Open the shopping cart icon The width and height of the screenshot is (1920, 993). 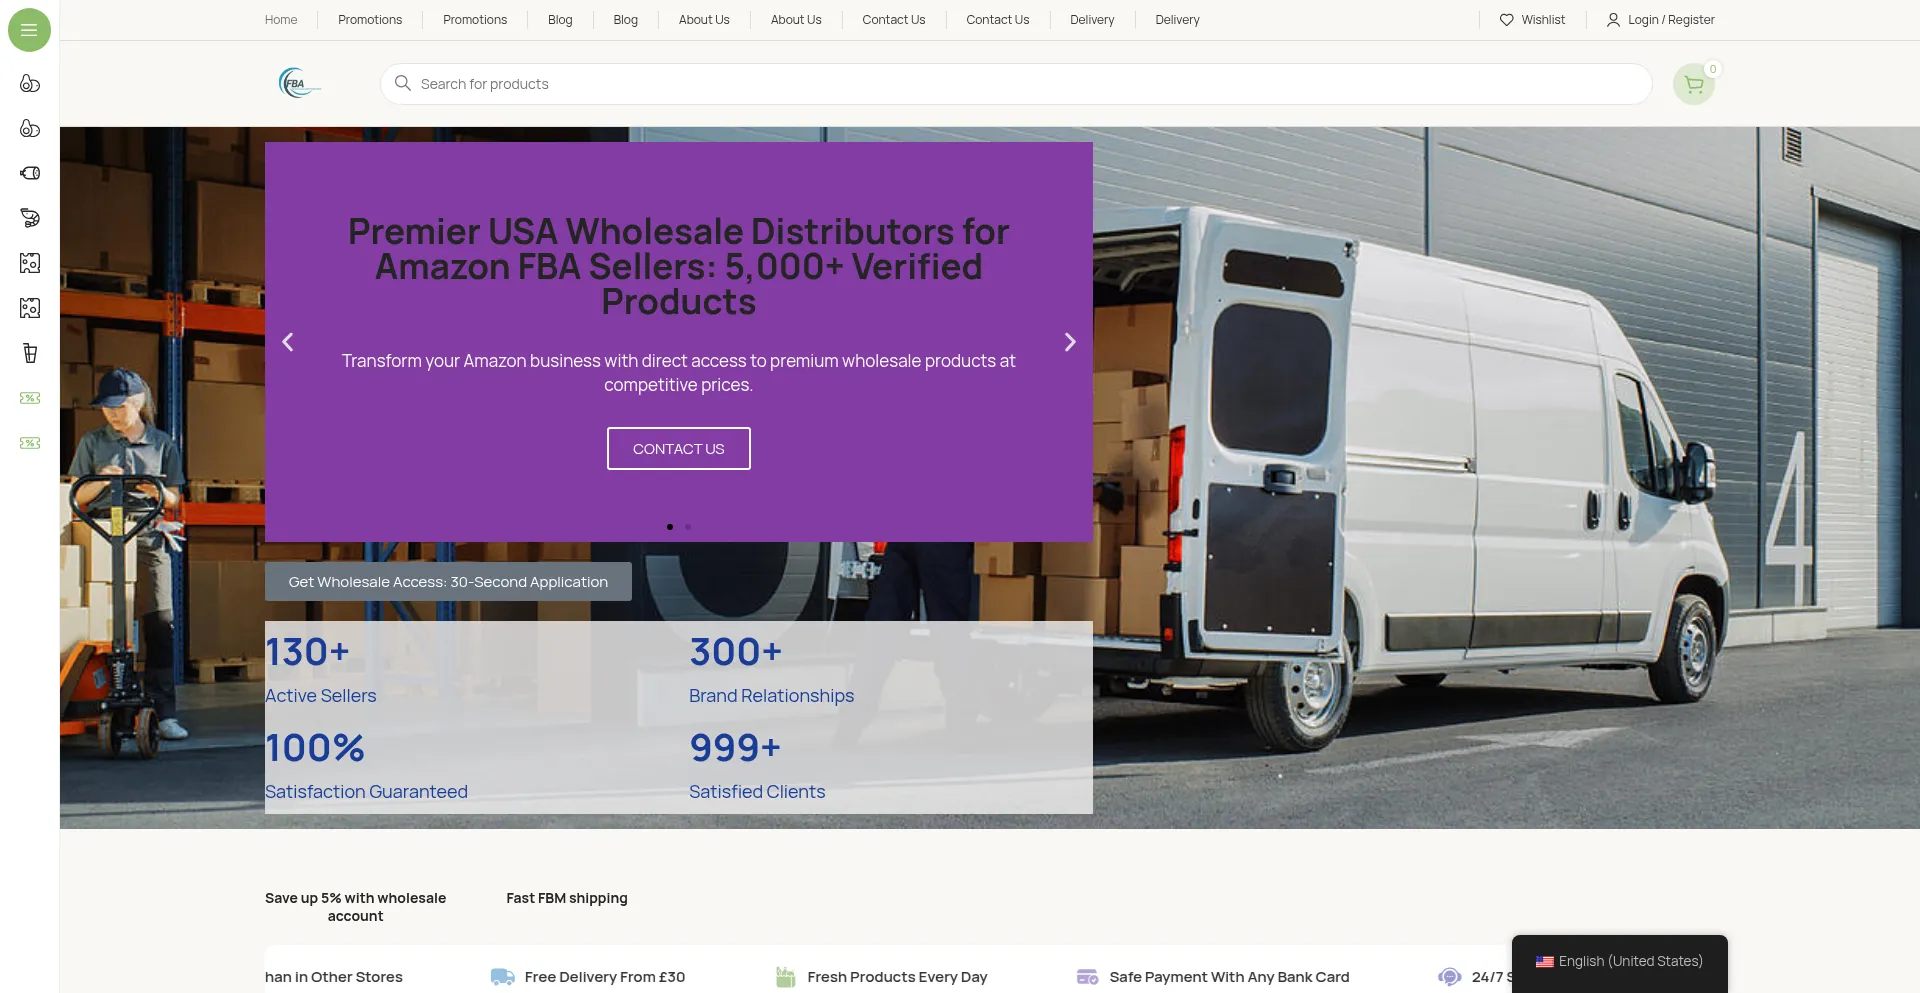point(1694,85)
